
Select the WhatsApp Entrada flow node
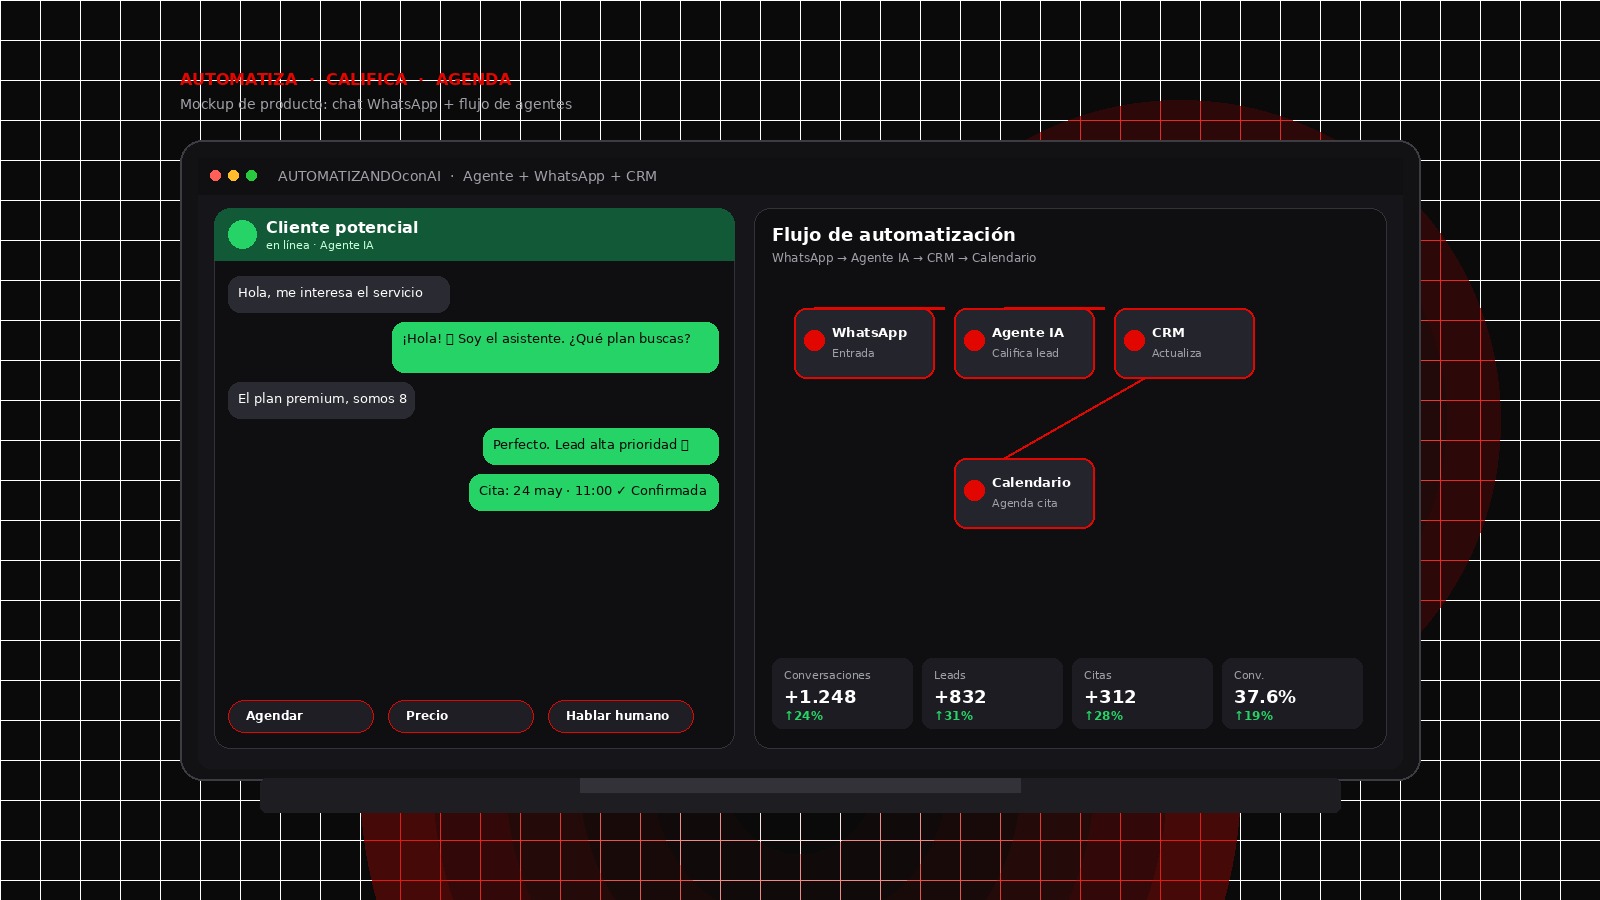(x=864, y=343)
